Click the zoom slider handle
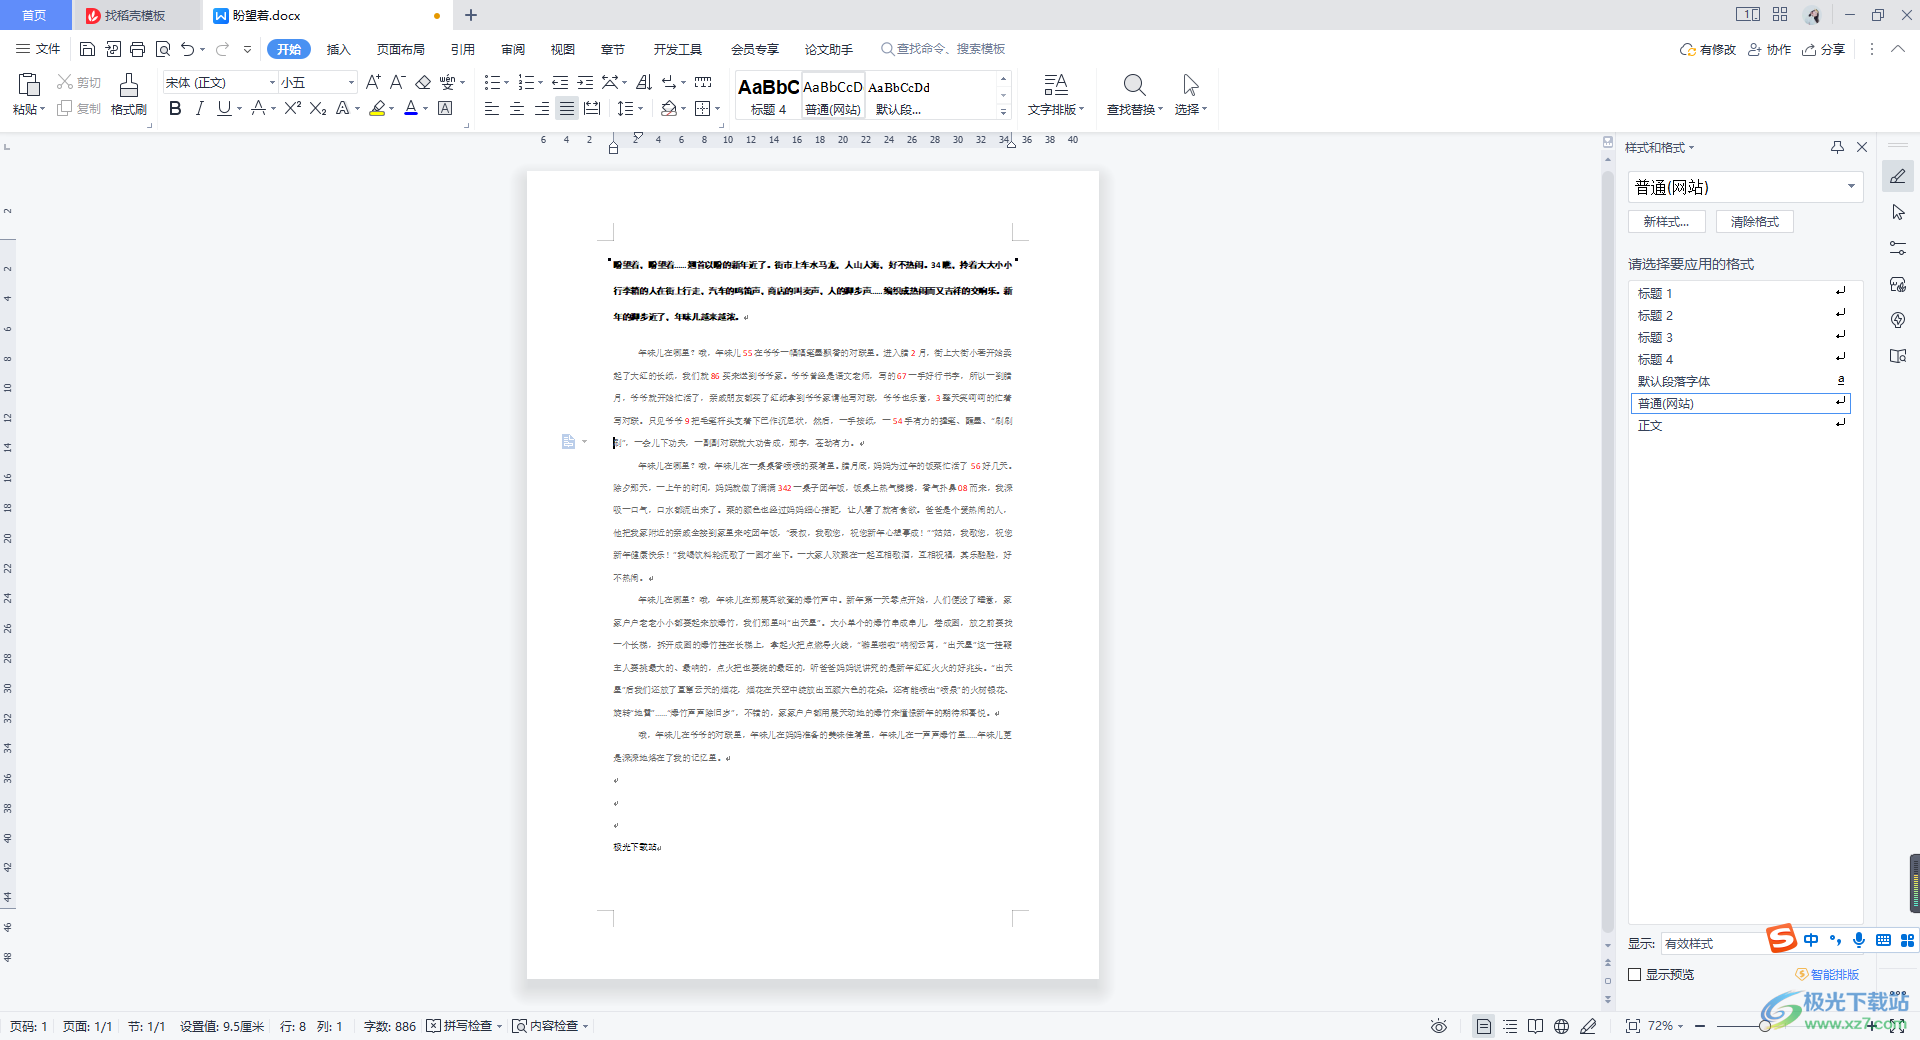The height and width of the screenshot is (1040, 1920). point(1765,1026)
